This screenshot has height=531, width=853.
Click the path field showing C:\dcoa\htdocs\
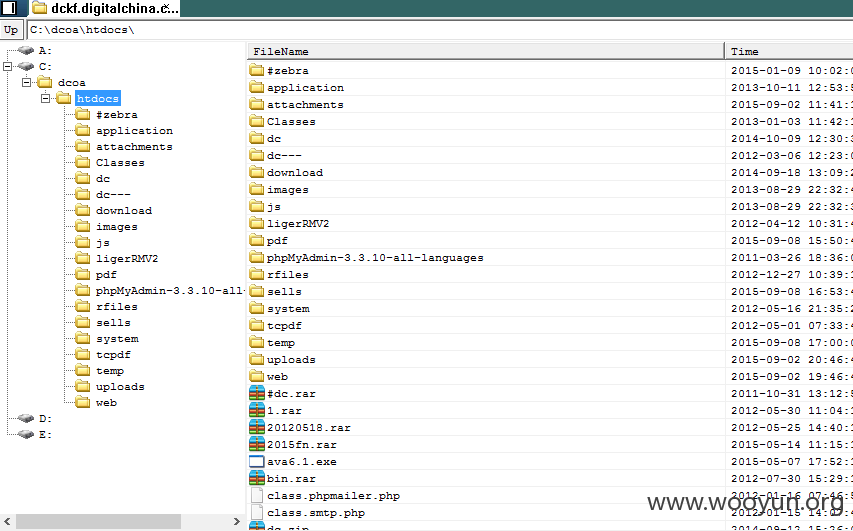pyautogui.click(x=440, y=30)
